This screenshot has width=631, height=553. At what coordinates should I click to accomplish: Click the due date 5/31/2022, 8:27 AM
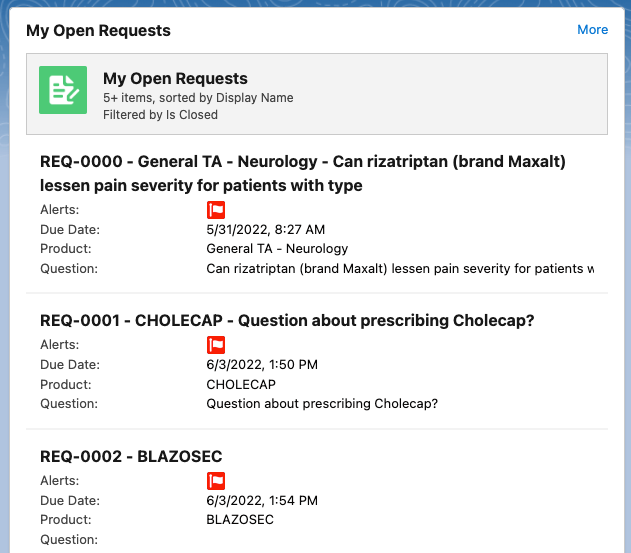[x=265, y=230]
